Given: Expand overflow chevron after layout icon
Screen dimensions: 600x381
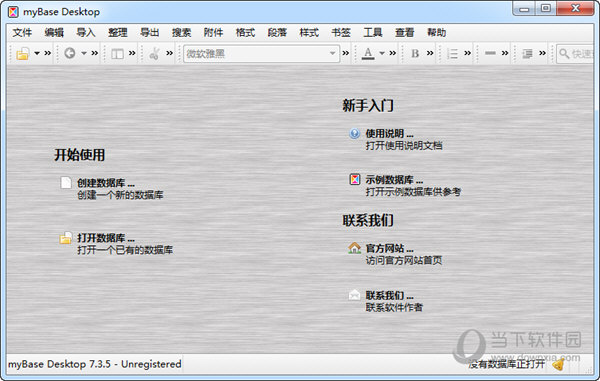Looking at the screenshot, I should [132, 53].
